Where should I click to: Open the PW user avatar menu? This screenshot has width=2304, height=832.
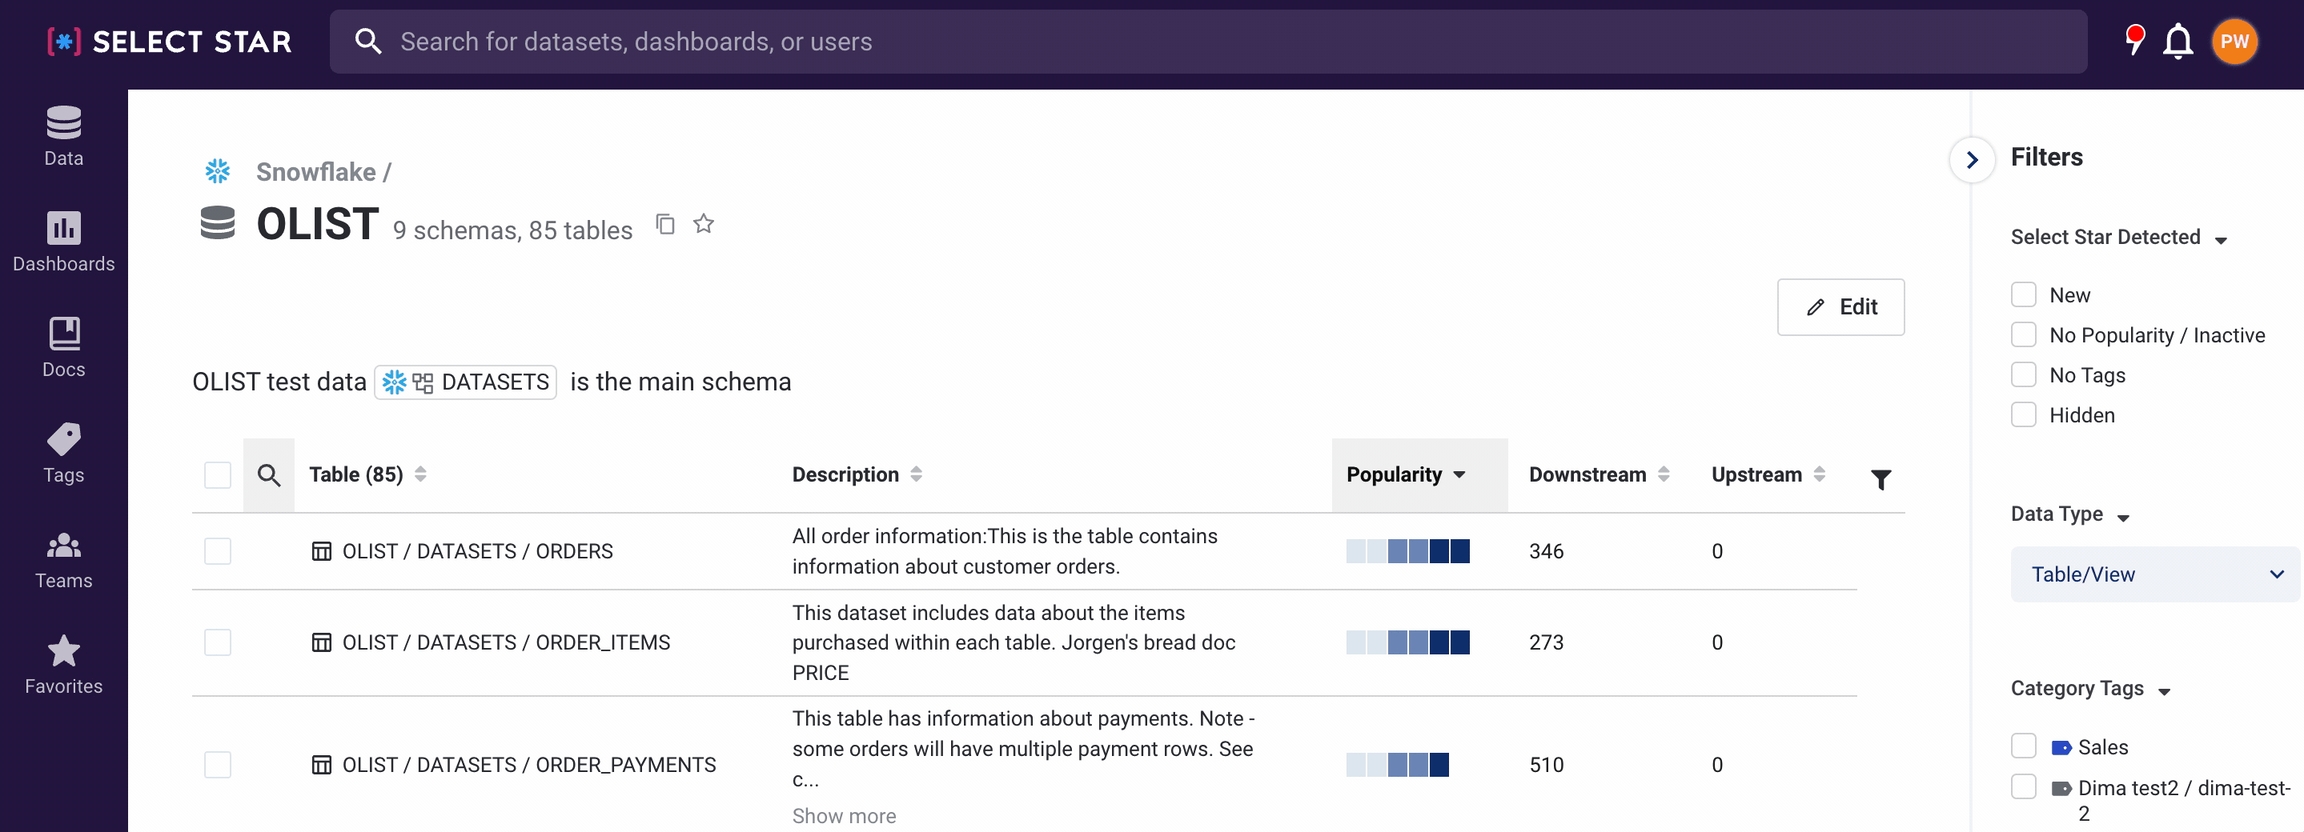point(2234,42)
